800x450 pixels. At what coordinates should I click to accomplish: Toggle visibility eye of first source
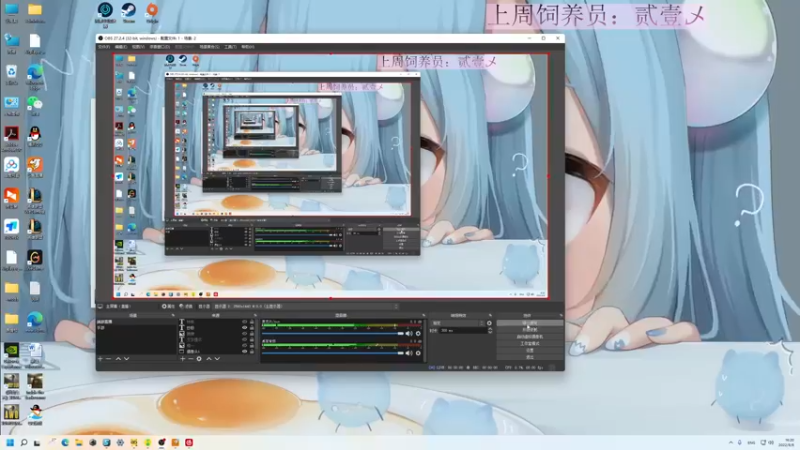click(244, 321)
